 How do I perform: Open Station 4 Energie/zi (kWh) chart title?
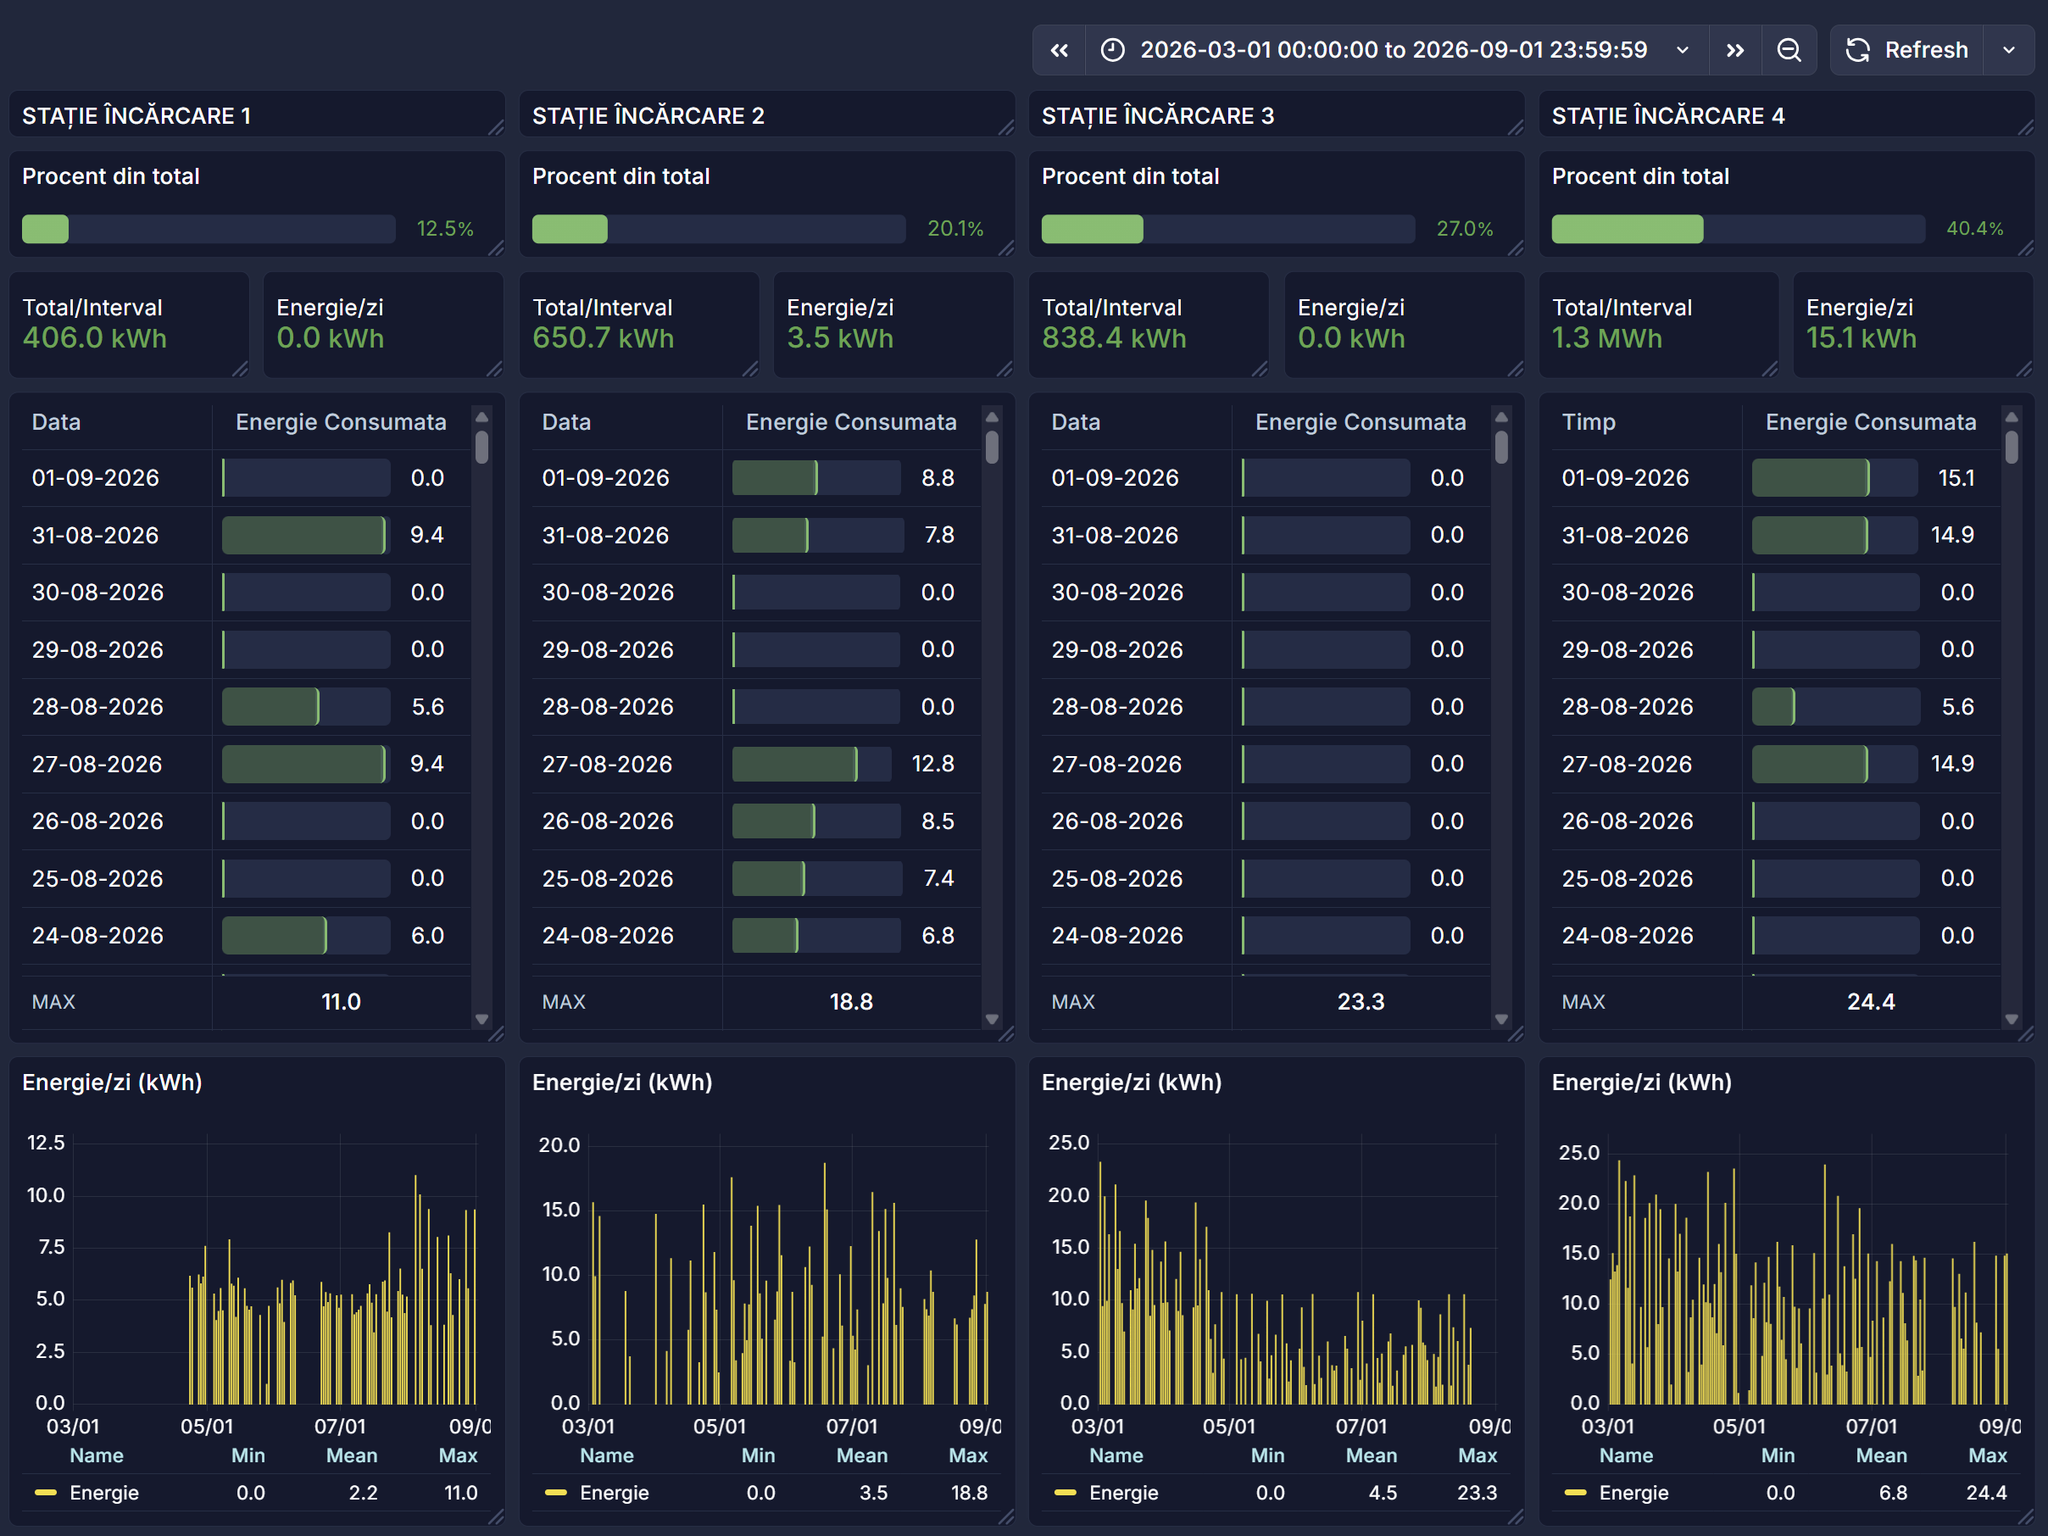1642,1083
